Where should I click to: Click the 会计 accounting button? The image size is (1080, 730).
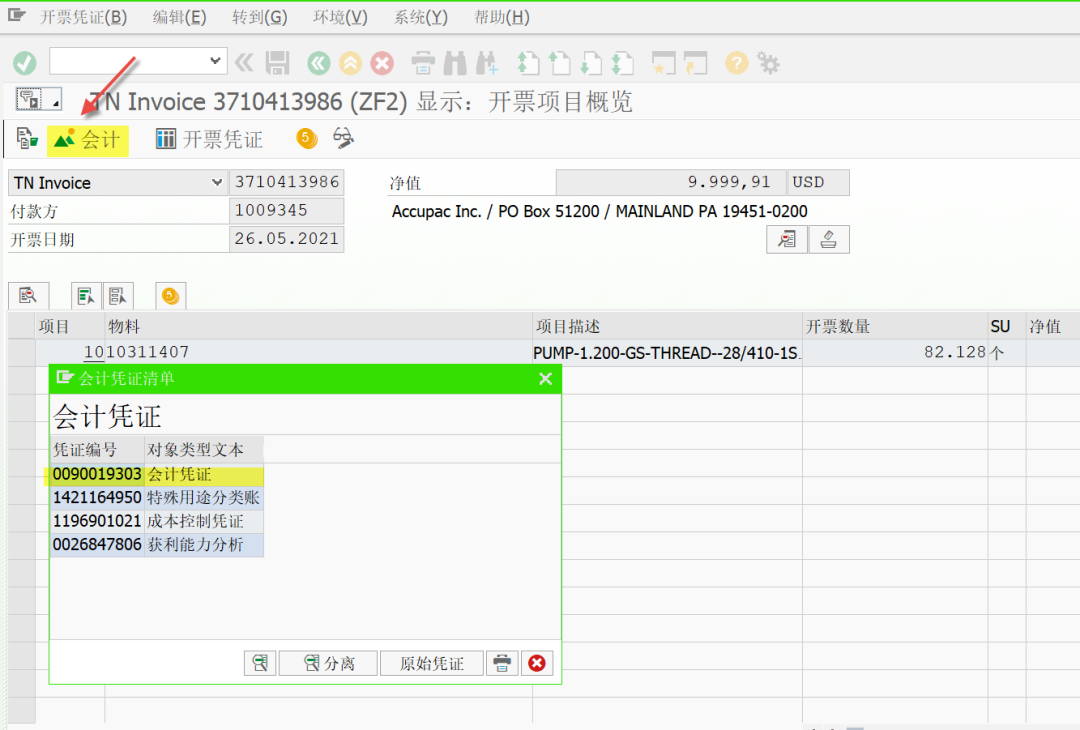pos(87,140)
